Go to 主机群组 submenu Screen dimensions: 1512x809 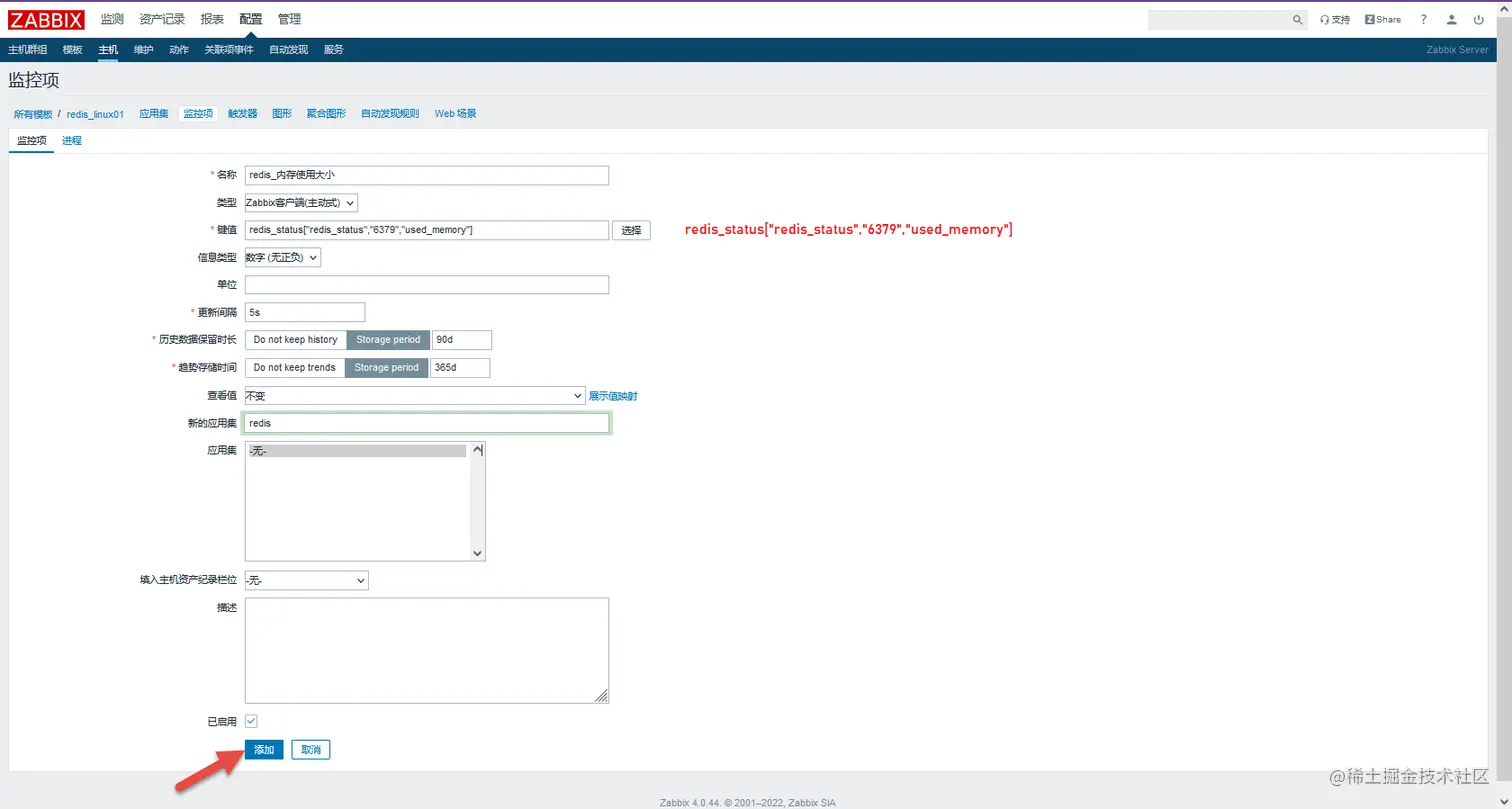(27, 50)
